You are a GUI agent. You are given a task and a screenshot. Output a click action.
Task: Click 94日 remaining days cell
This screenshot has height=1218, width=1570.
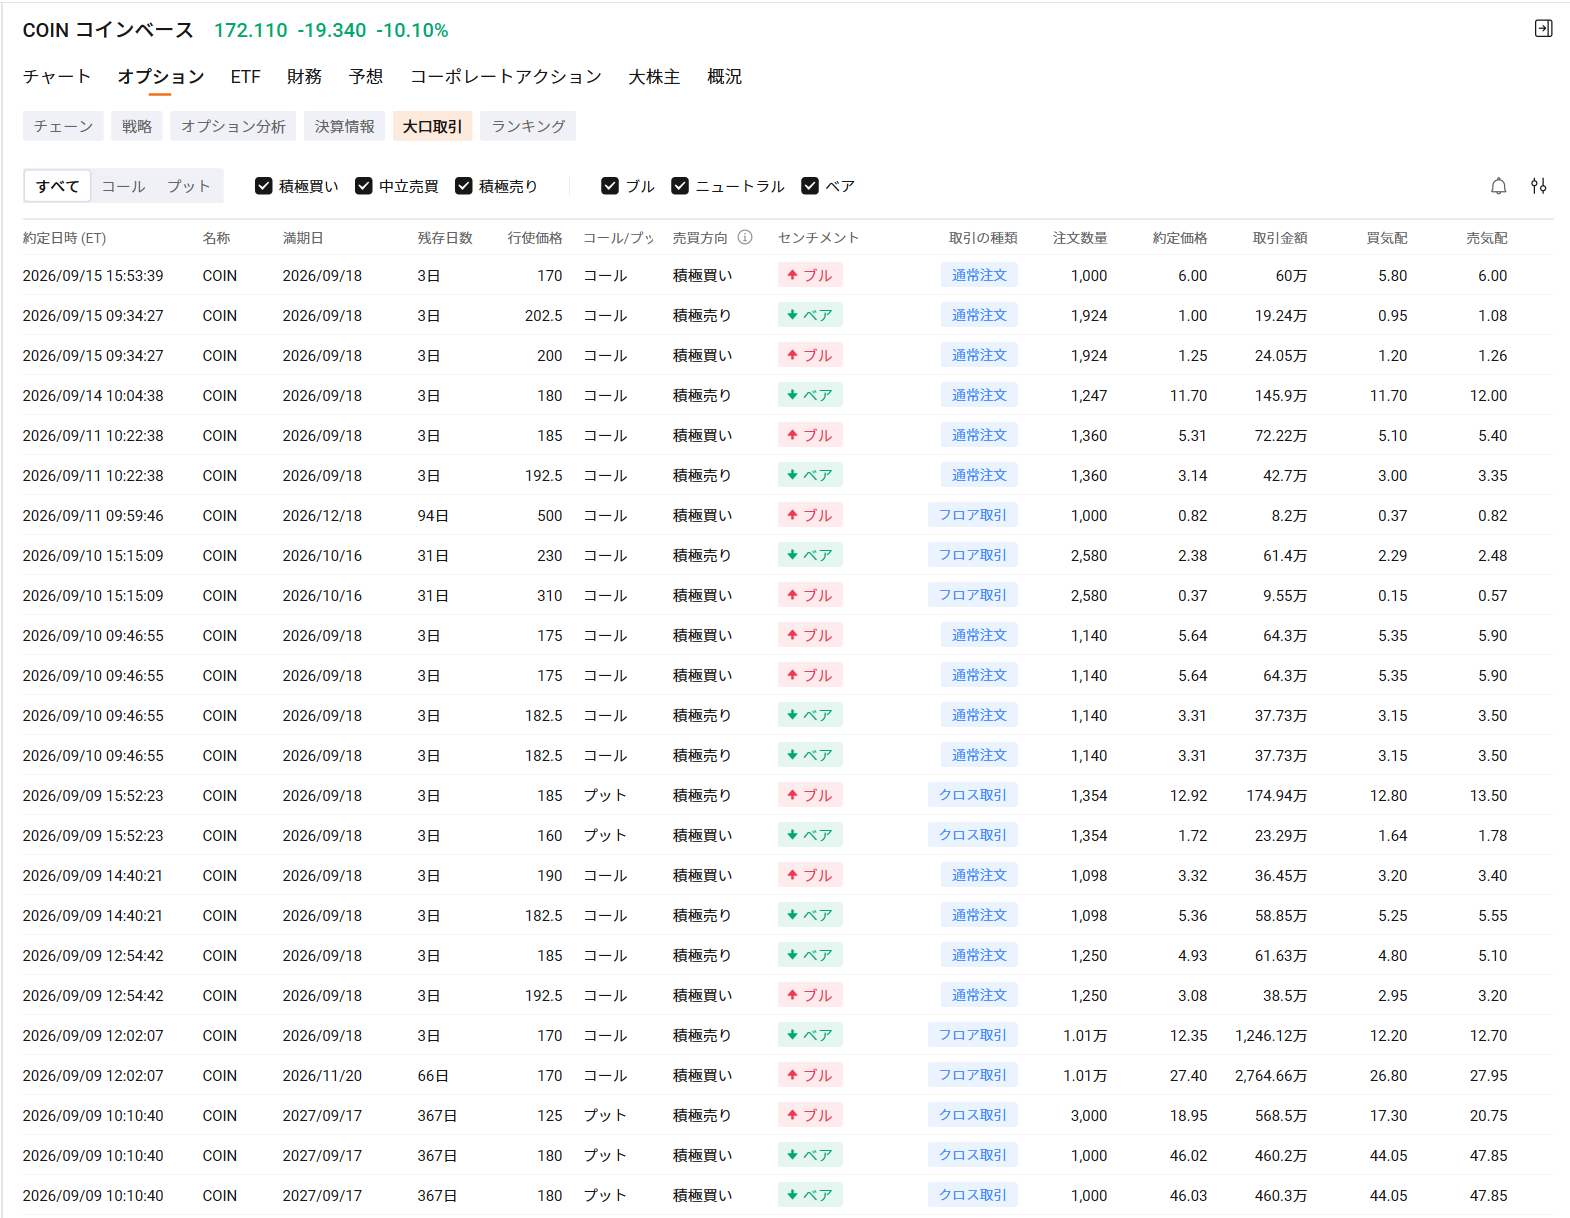(x=433, y=515)
